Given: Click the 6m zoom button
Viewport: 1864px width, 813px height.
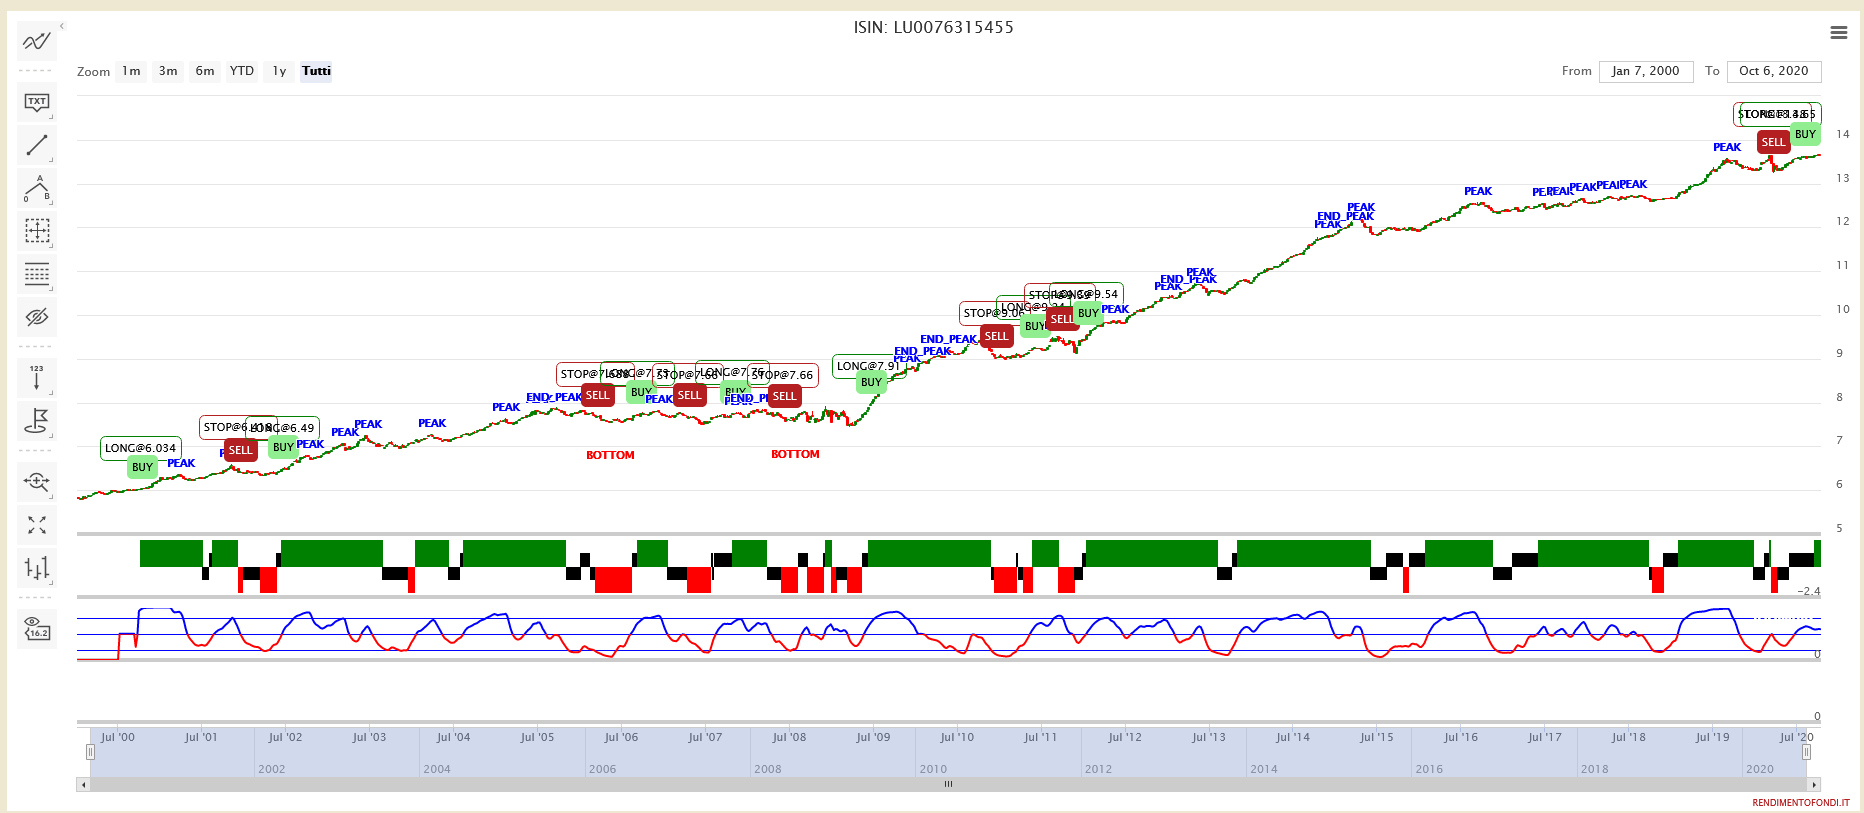Looking at the screenshot, I should coord(205,71).
